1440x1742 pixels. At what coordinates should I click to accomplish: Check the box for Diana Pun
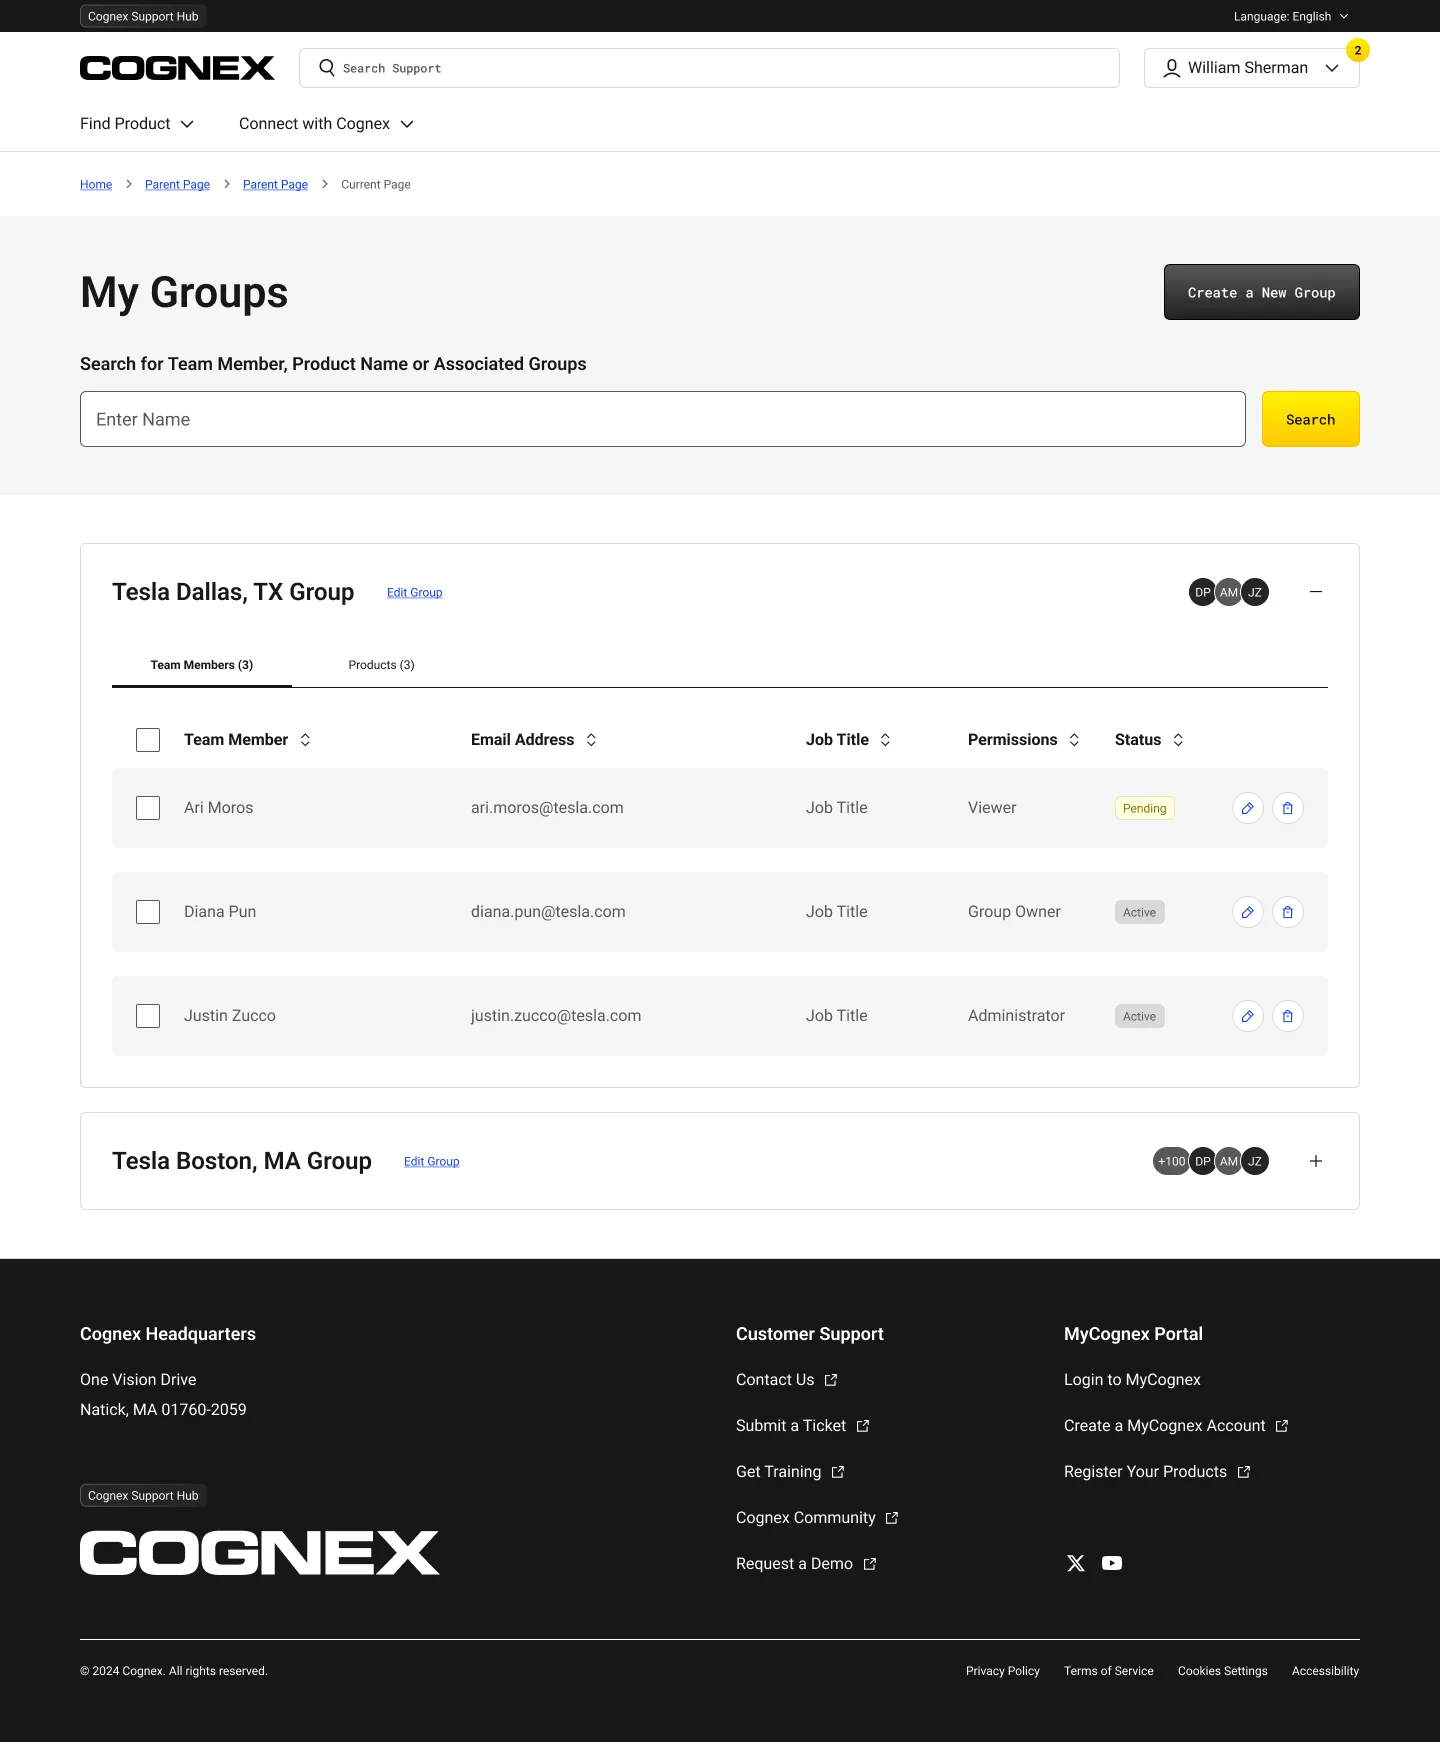148,912
